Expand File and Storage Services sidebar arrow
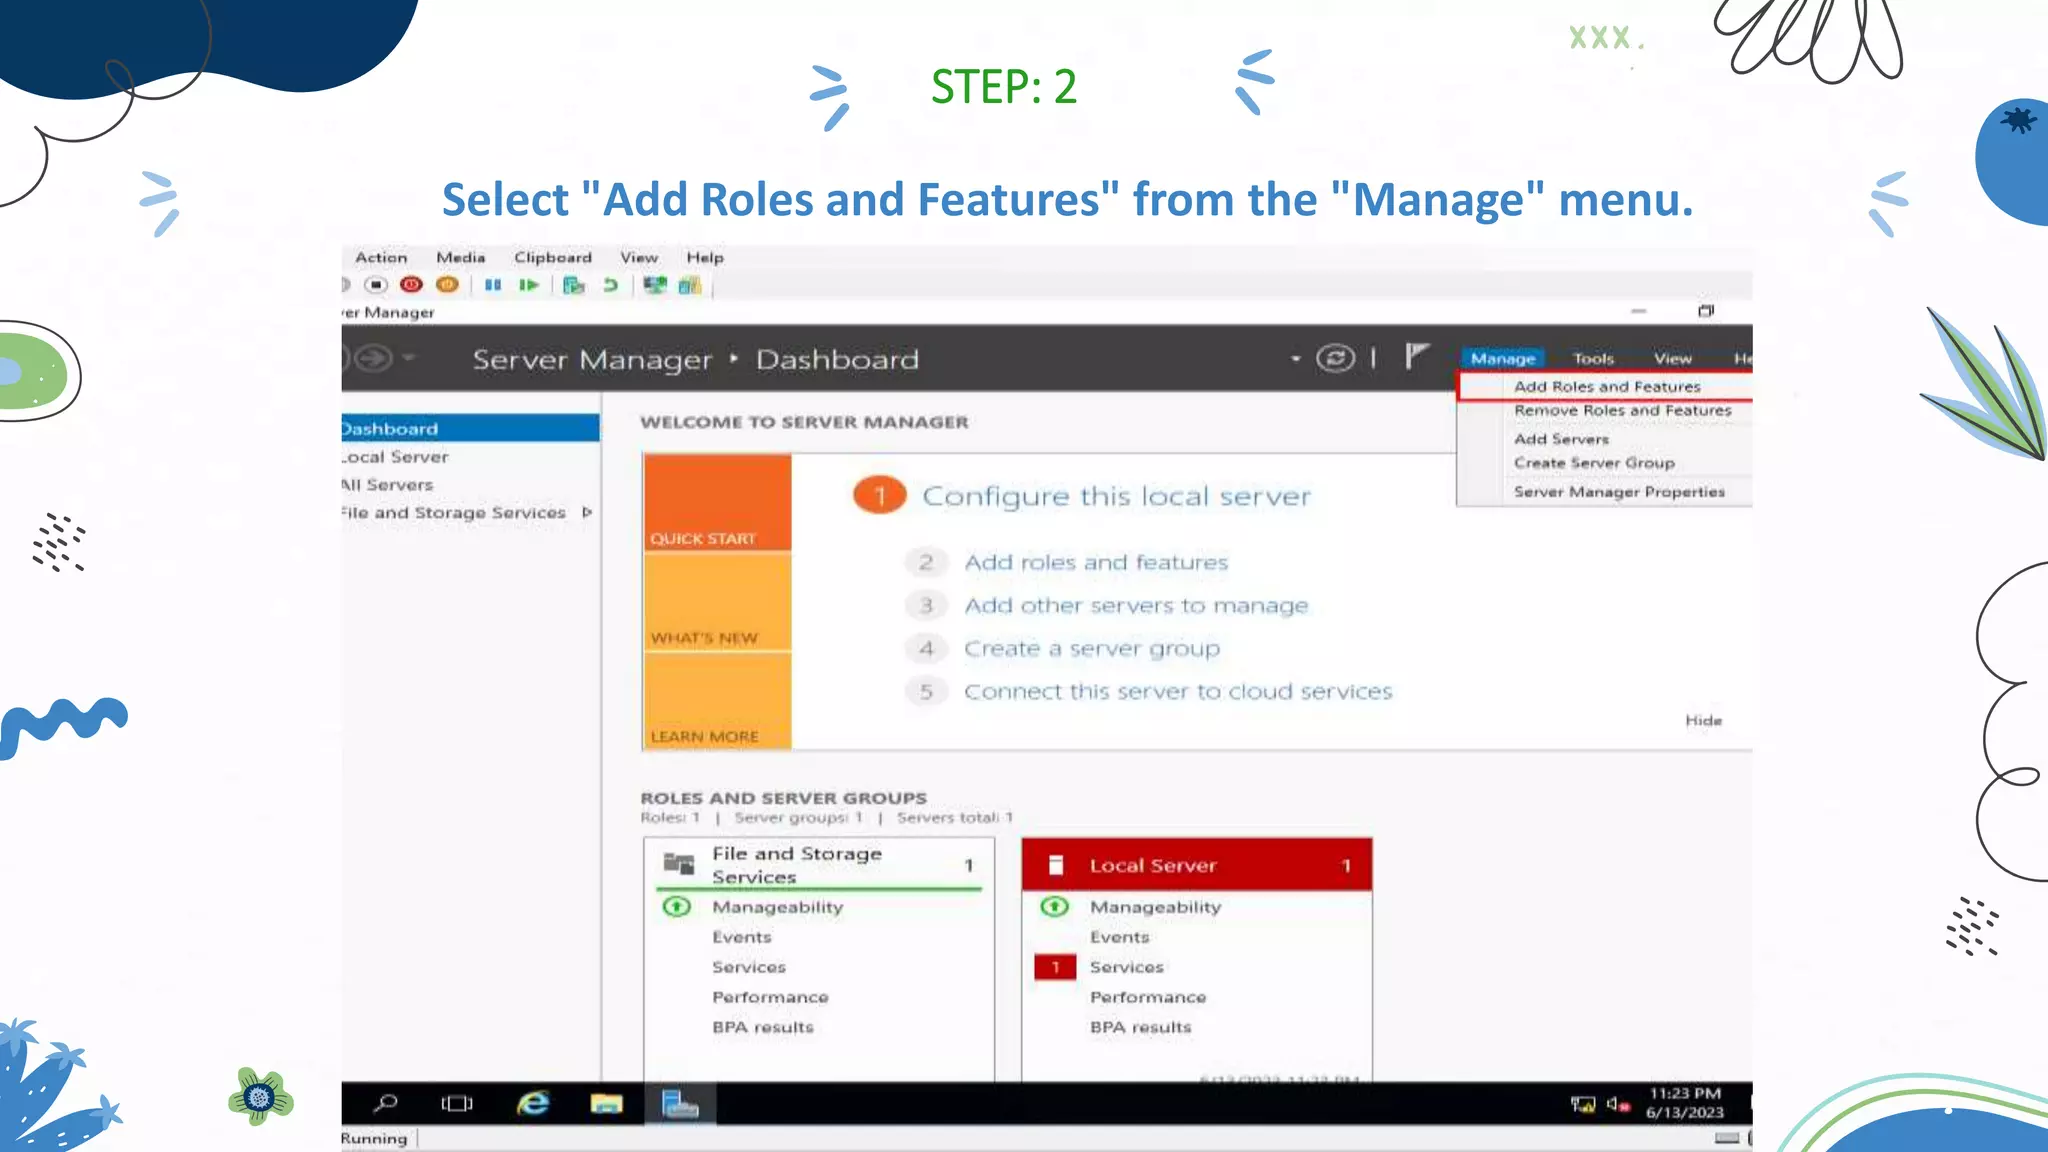This screenshot has width=2048, height=1152. 587,512
